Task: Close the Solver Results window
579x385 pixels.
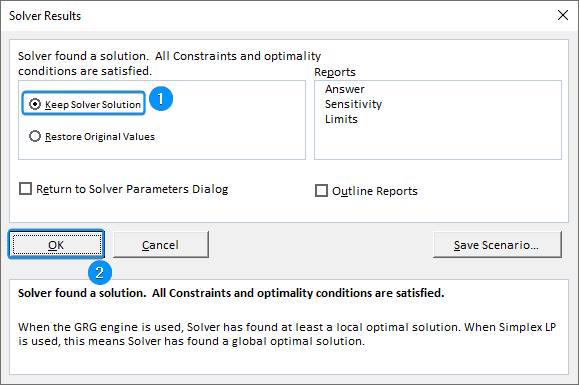Action: tap(563, 15)
